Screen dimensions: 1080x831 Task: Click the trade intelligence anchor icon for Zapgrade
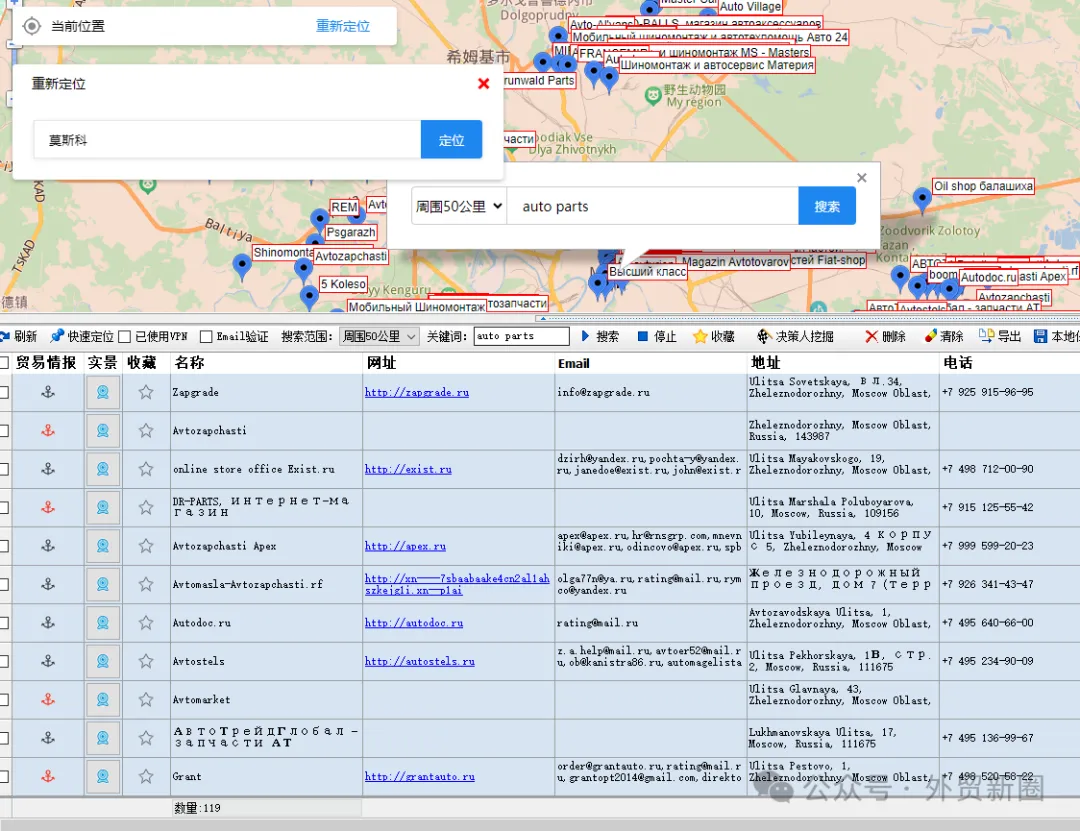pyautogui.click(x=48, y=392)
